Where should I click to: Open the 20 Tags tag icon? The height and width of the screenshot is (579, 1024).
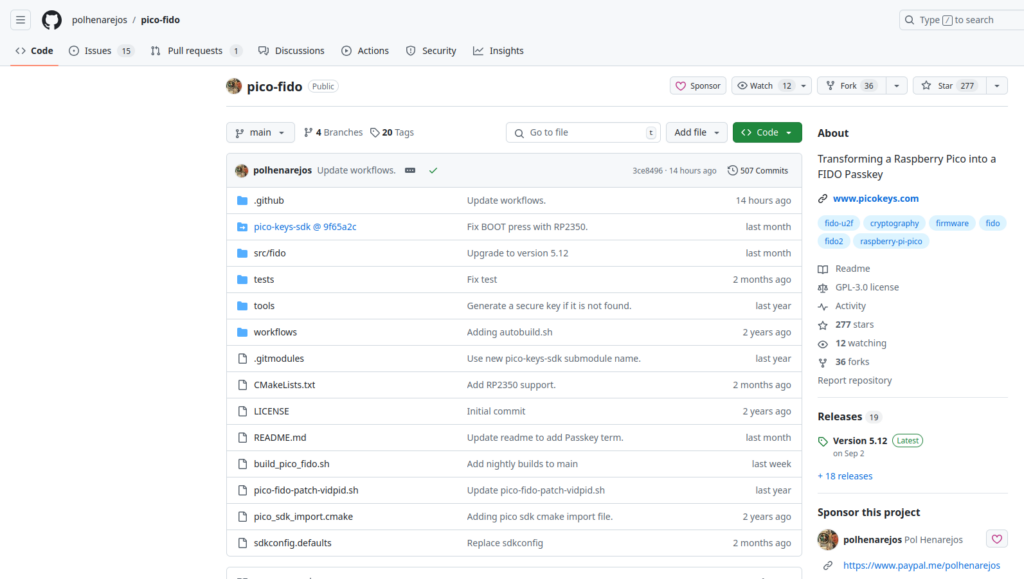[x=374, y=133]
